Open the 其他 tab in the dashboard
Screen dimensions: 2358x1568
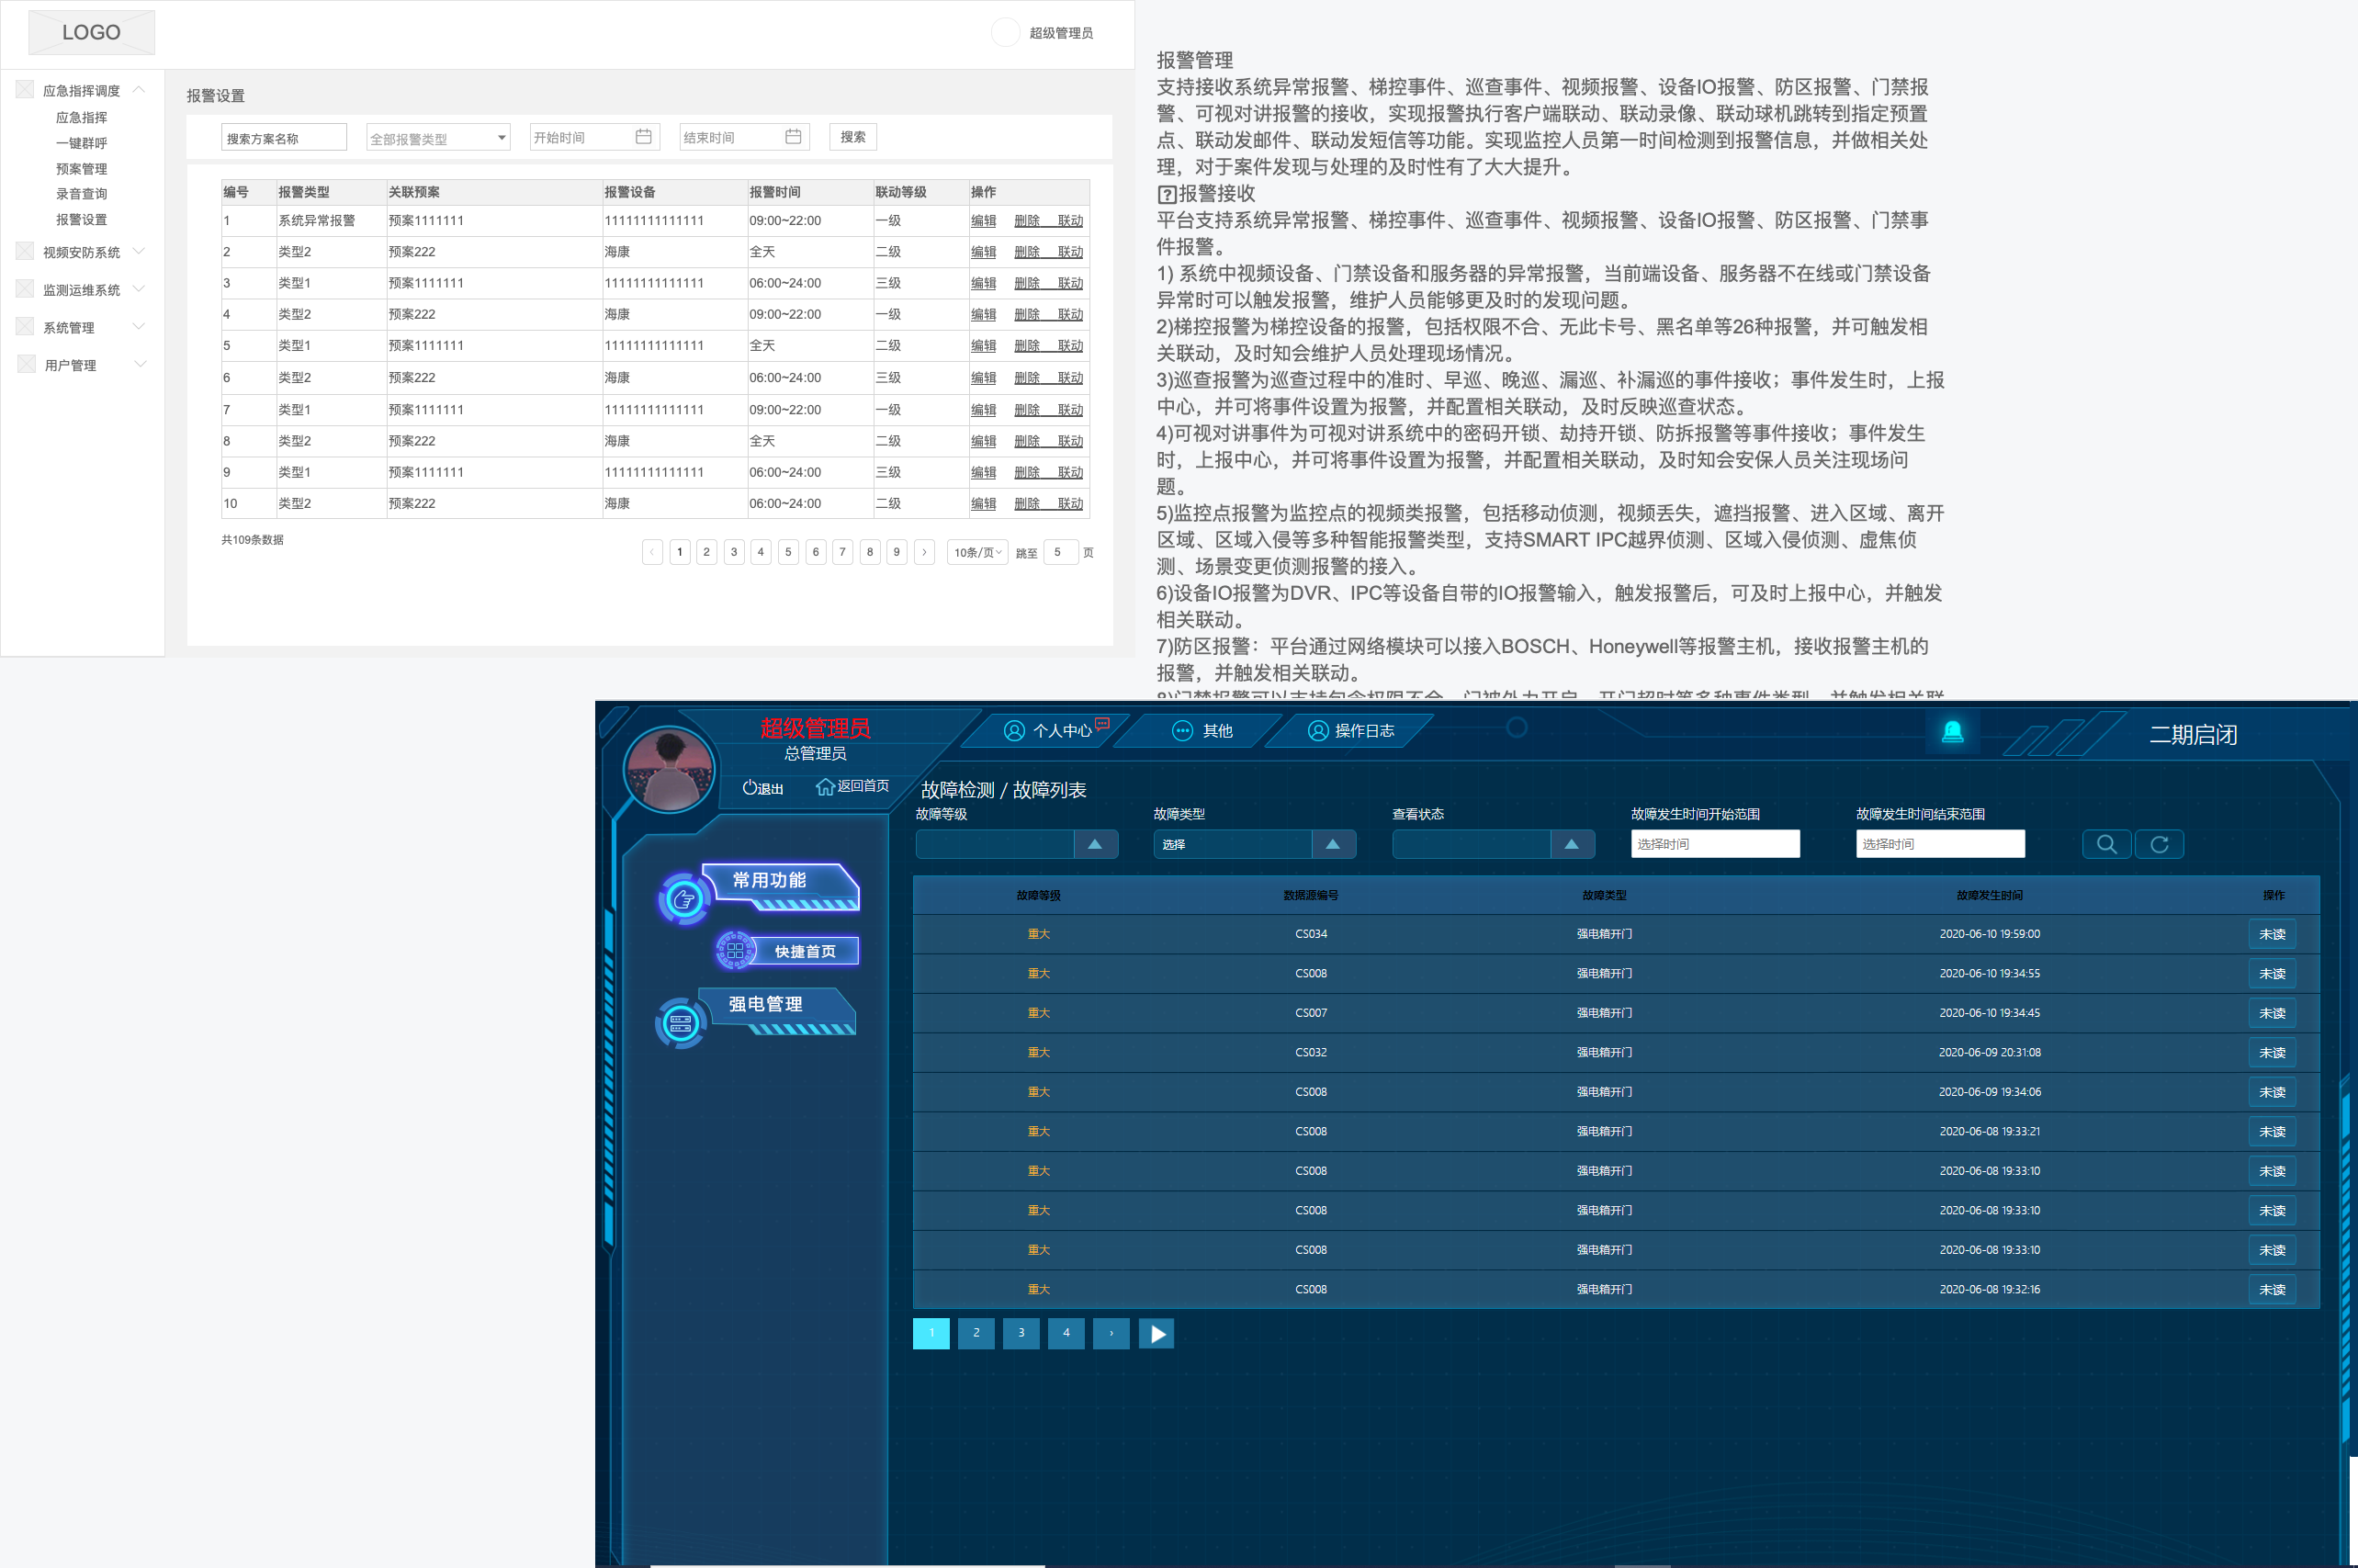tap(1201, 731)
